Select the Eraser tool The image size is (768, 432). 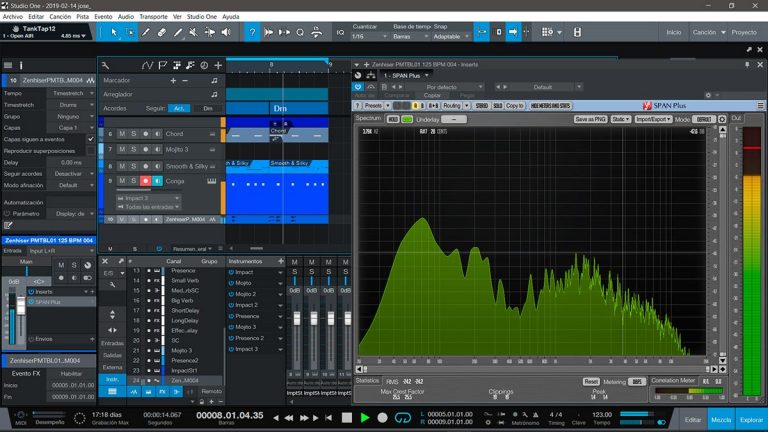(x=162, y=32)
